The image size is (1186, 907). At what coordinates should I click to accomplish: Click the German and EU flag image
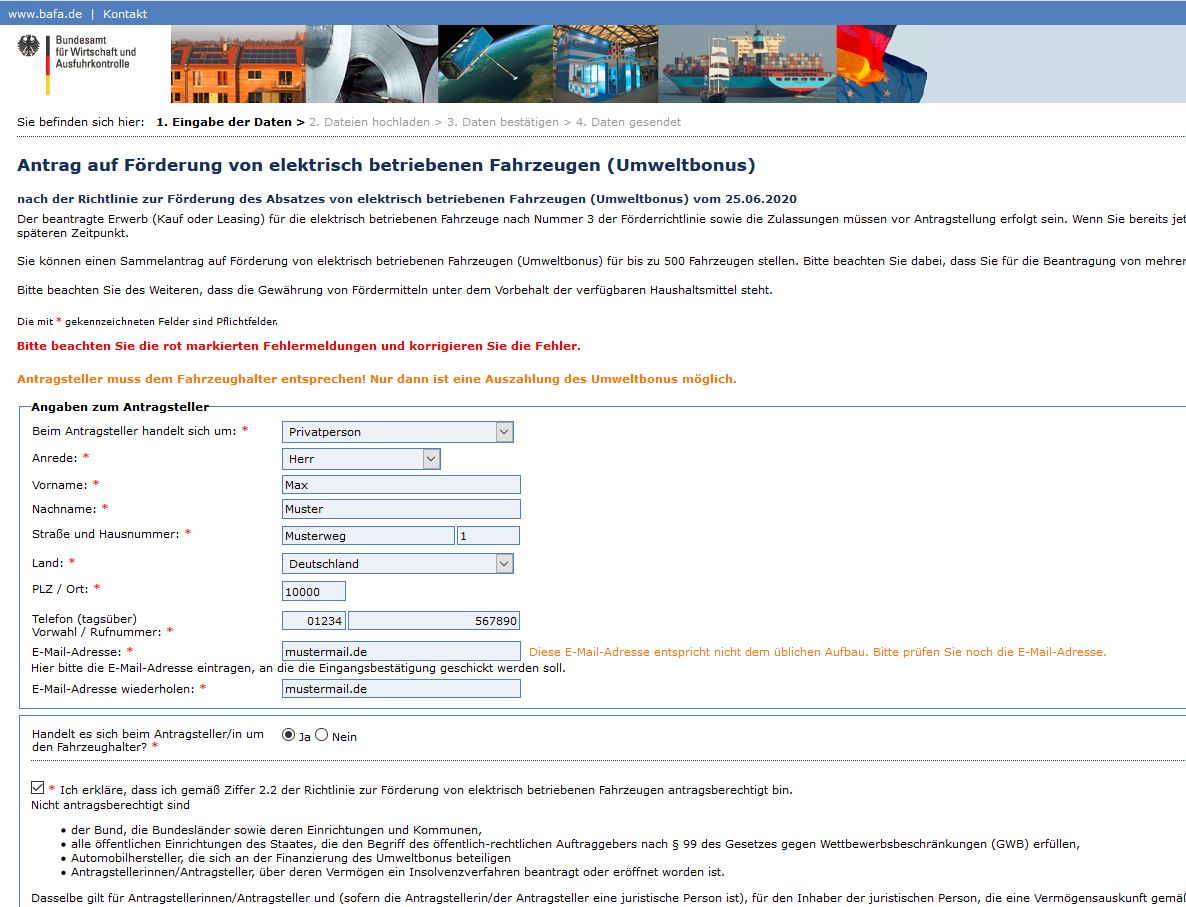(880, 64)
